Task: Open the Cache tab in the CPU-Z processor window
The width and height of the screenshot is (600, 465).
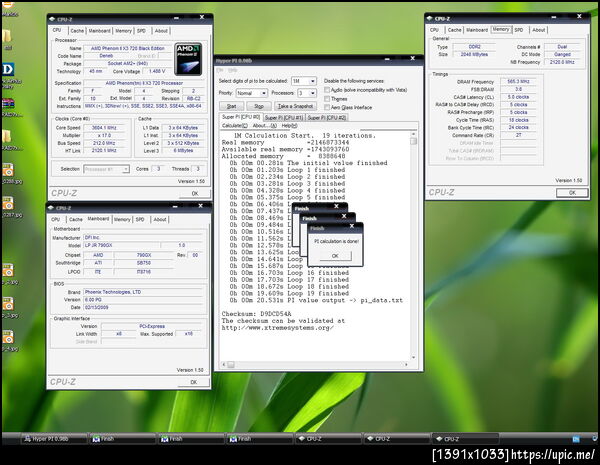Action: (77, 31)
